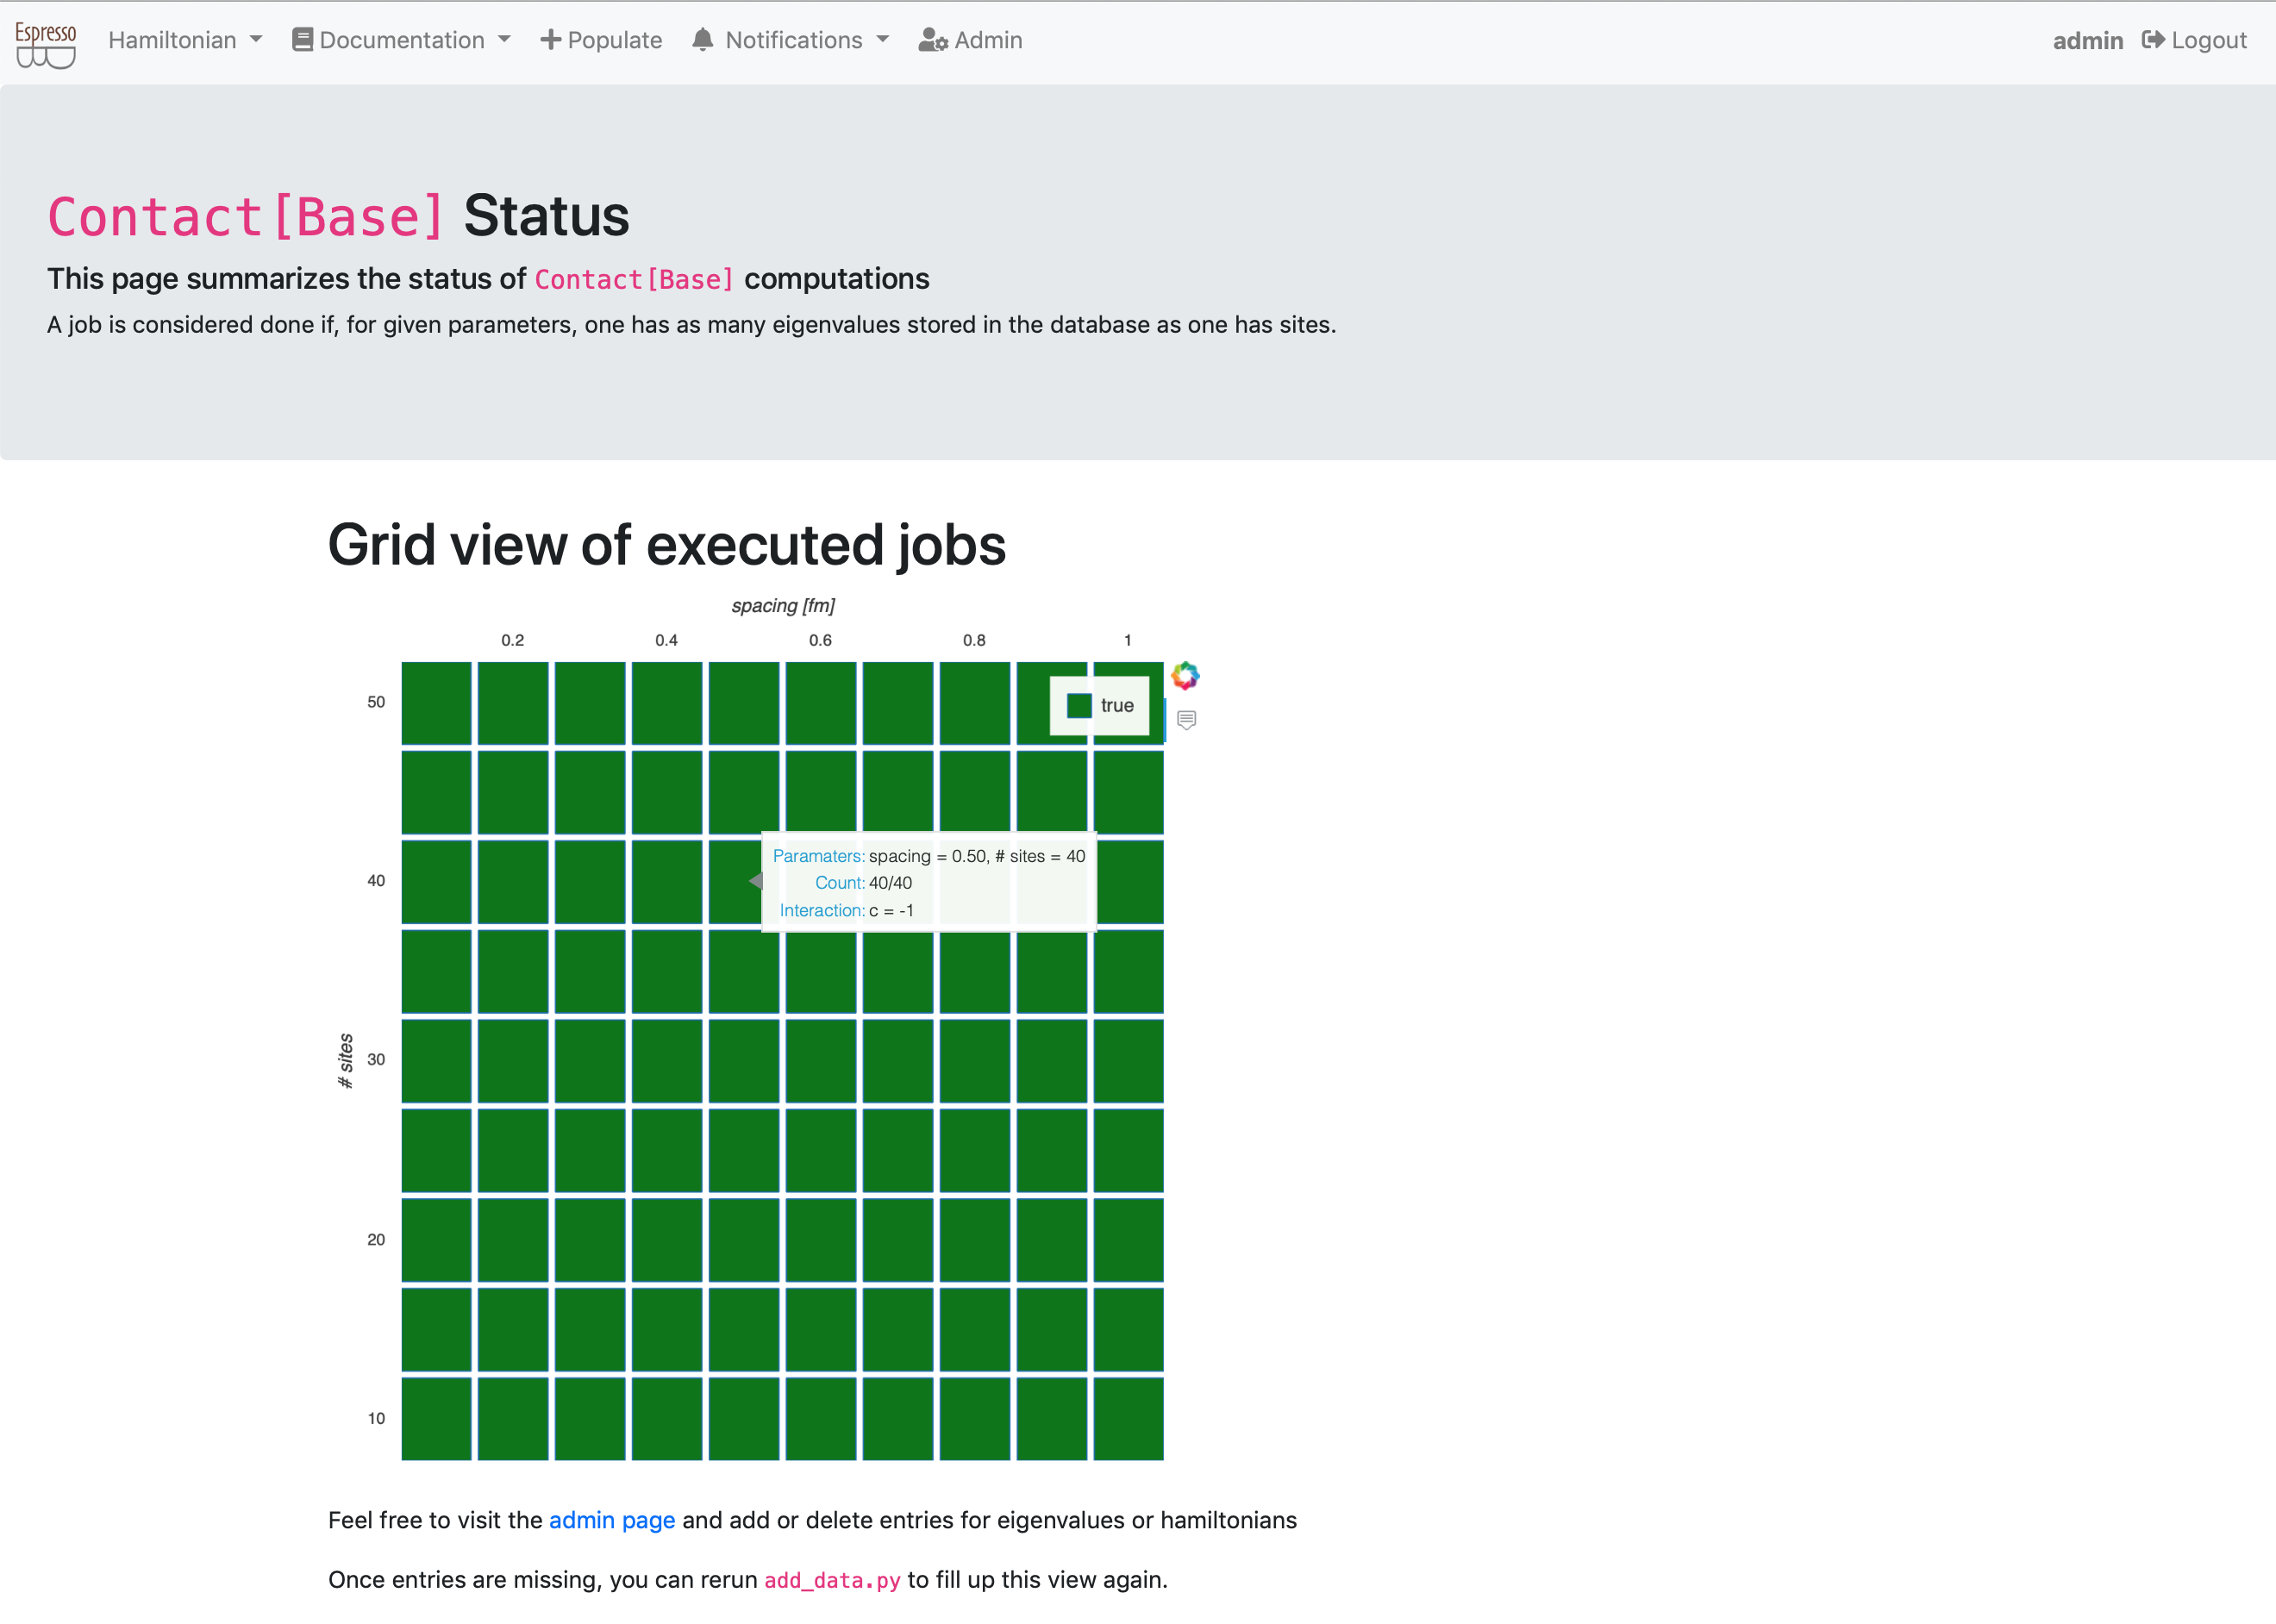Click the admin username in navbar
The image size is (2276, 1624).
[2087, 41]
